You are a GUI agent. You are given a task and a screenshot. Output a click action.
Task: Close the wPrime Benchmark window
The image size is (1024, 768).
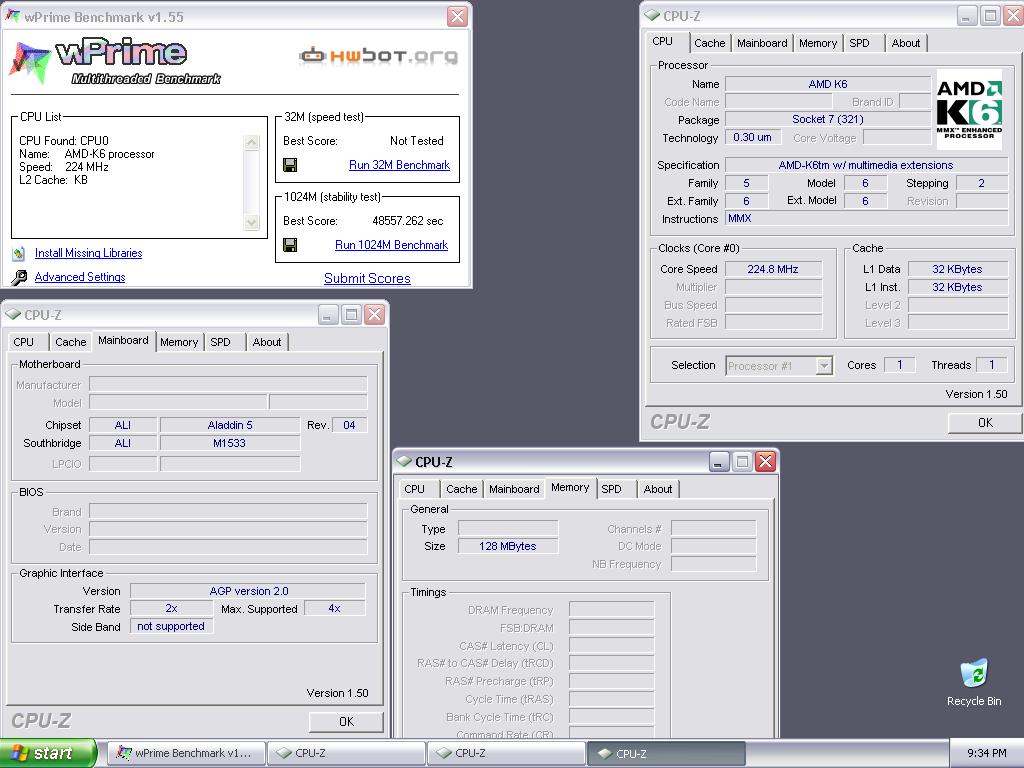457,16
